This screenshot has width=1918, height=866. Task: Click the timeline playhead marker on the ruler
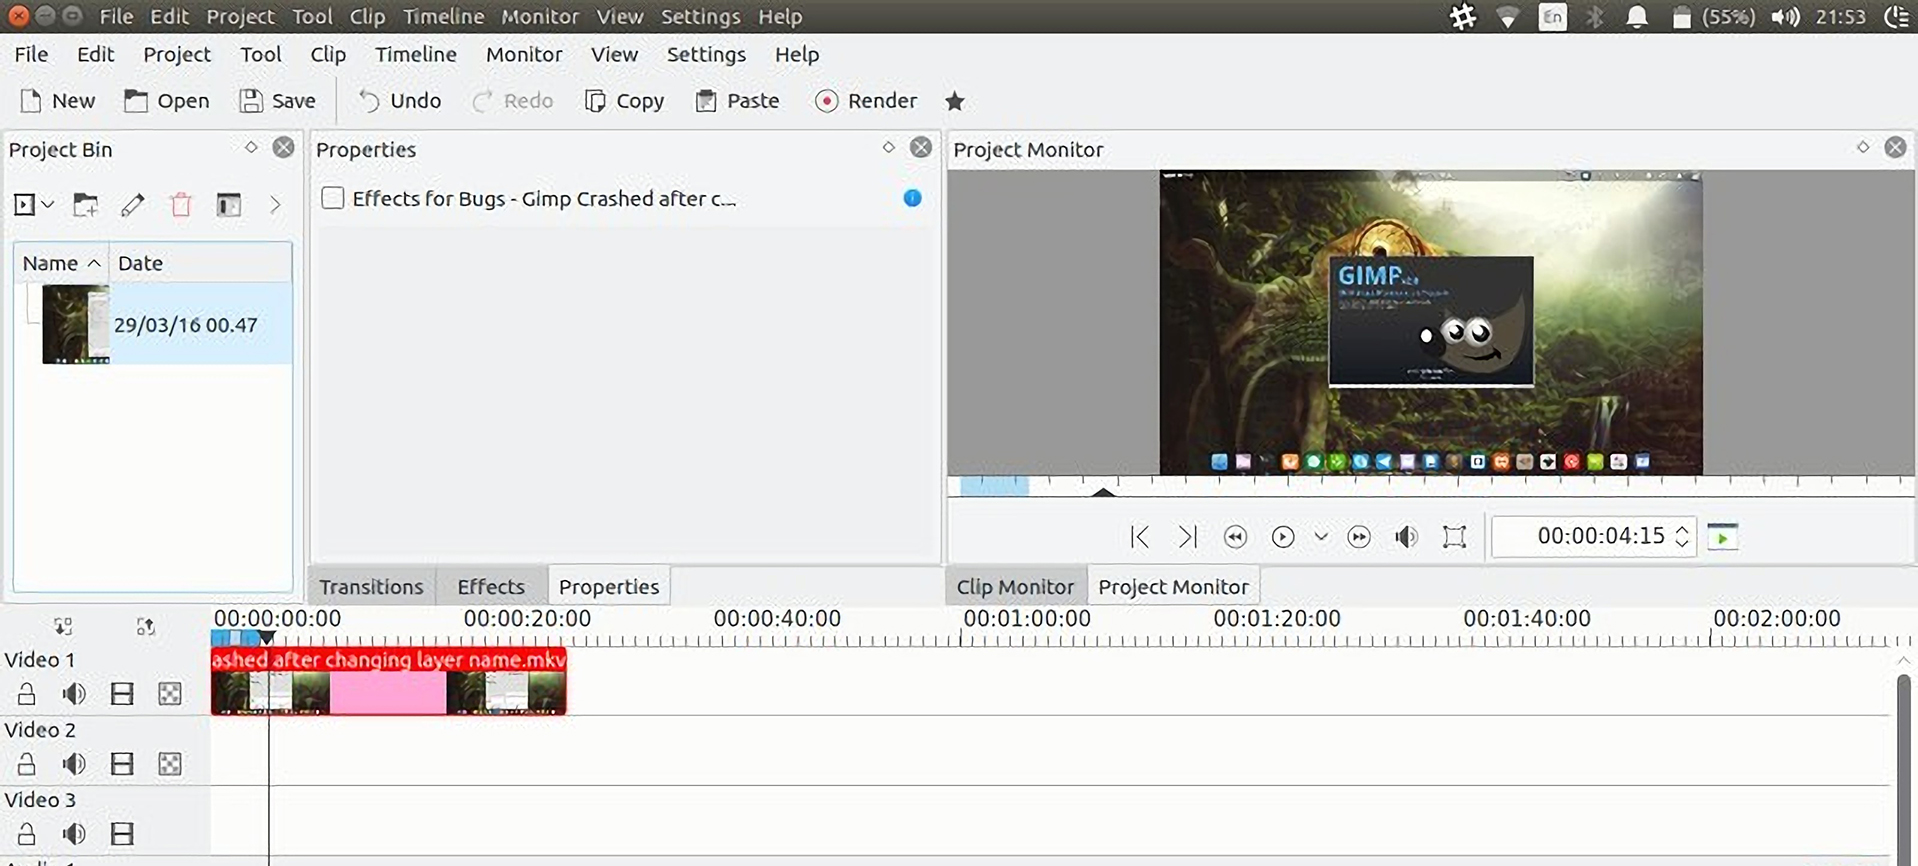click(x=267, y=638)
